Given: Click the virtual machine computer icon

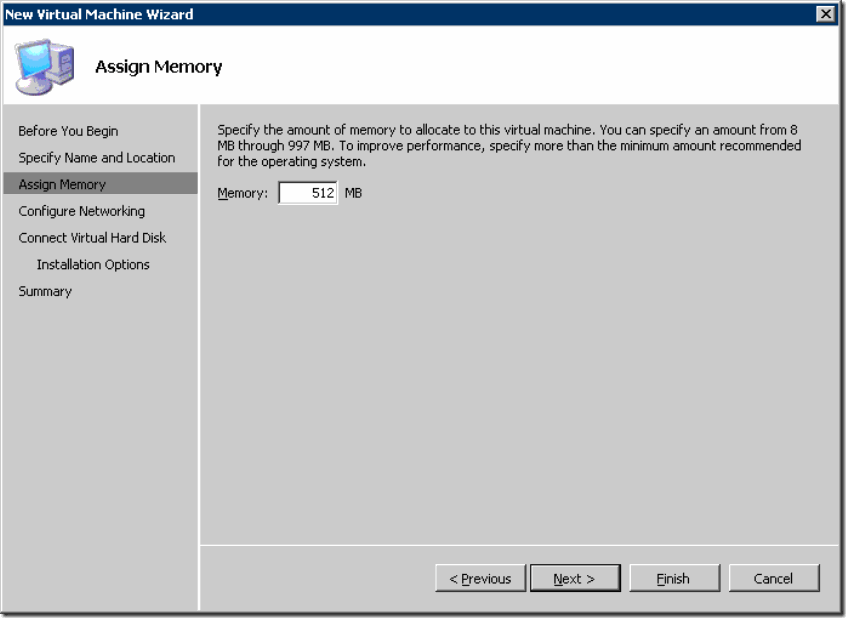Looking at the screenshot, I should click(x=44, y=67).
